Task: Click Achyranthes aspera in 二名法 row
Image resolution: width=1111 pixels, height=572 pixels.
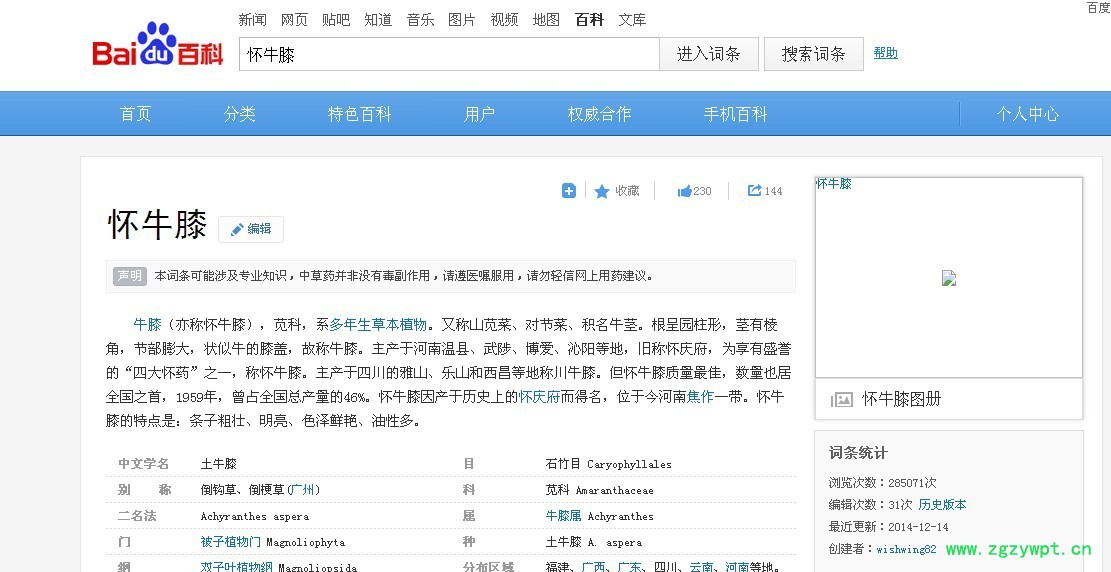Action: (254, 516)
